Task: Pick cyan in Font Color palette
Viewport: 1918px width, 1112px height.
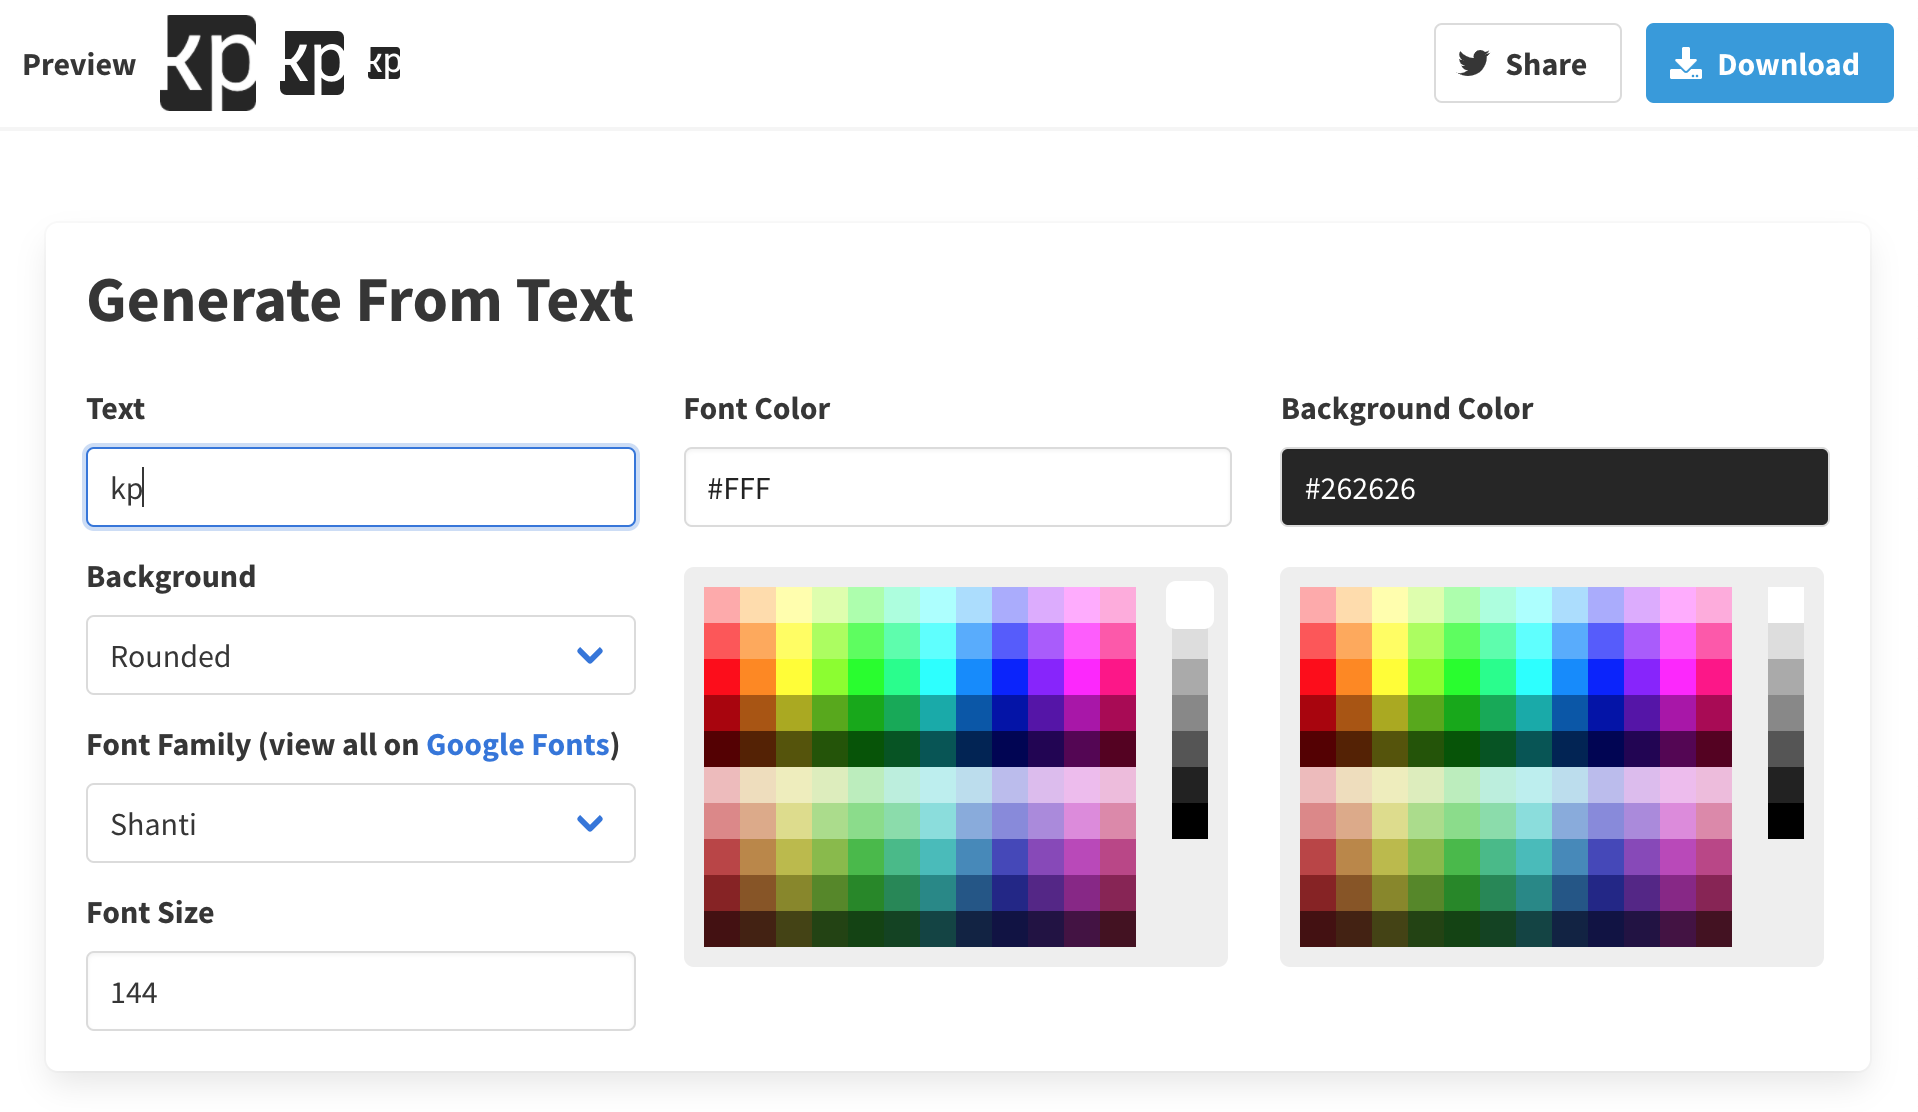Action: (938, 677)
